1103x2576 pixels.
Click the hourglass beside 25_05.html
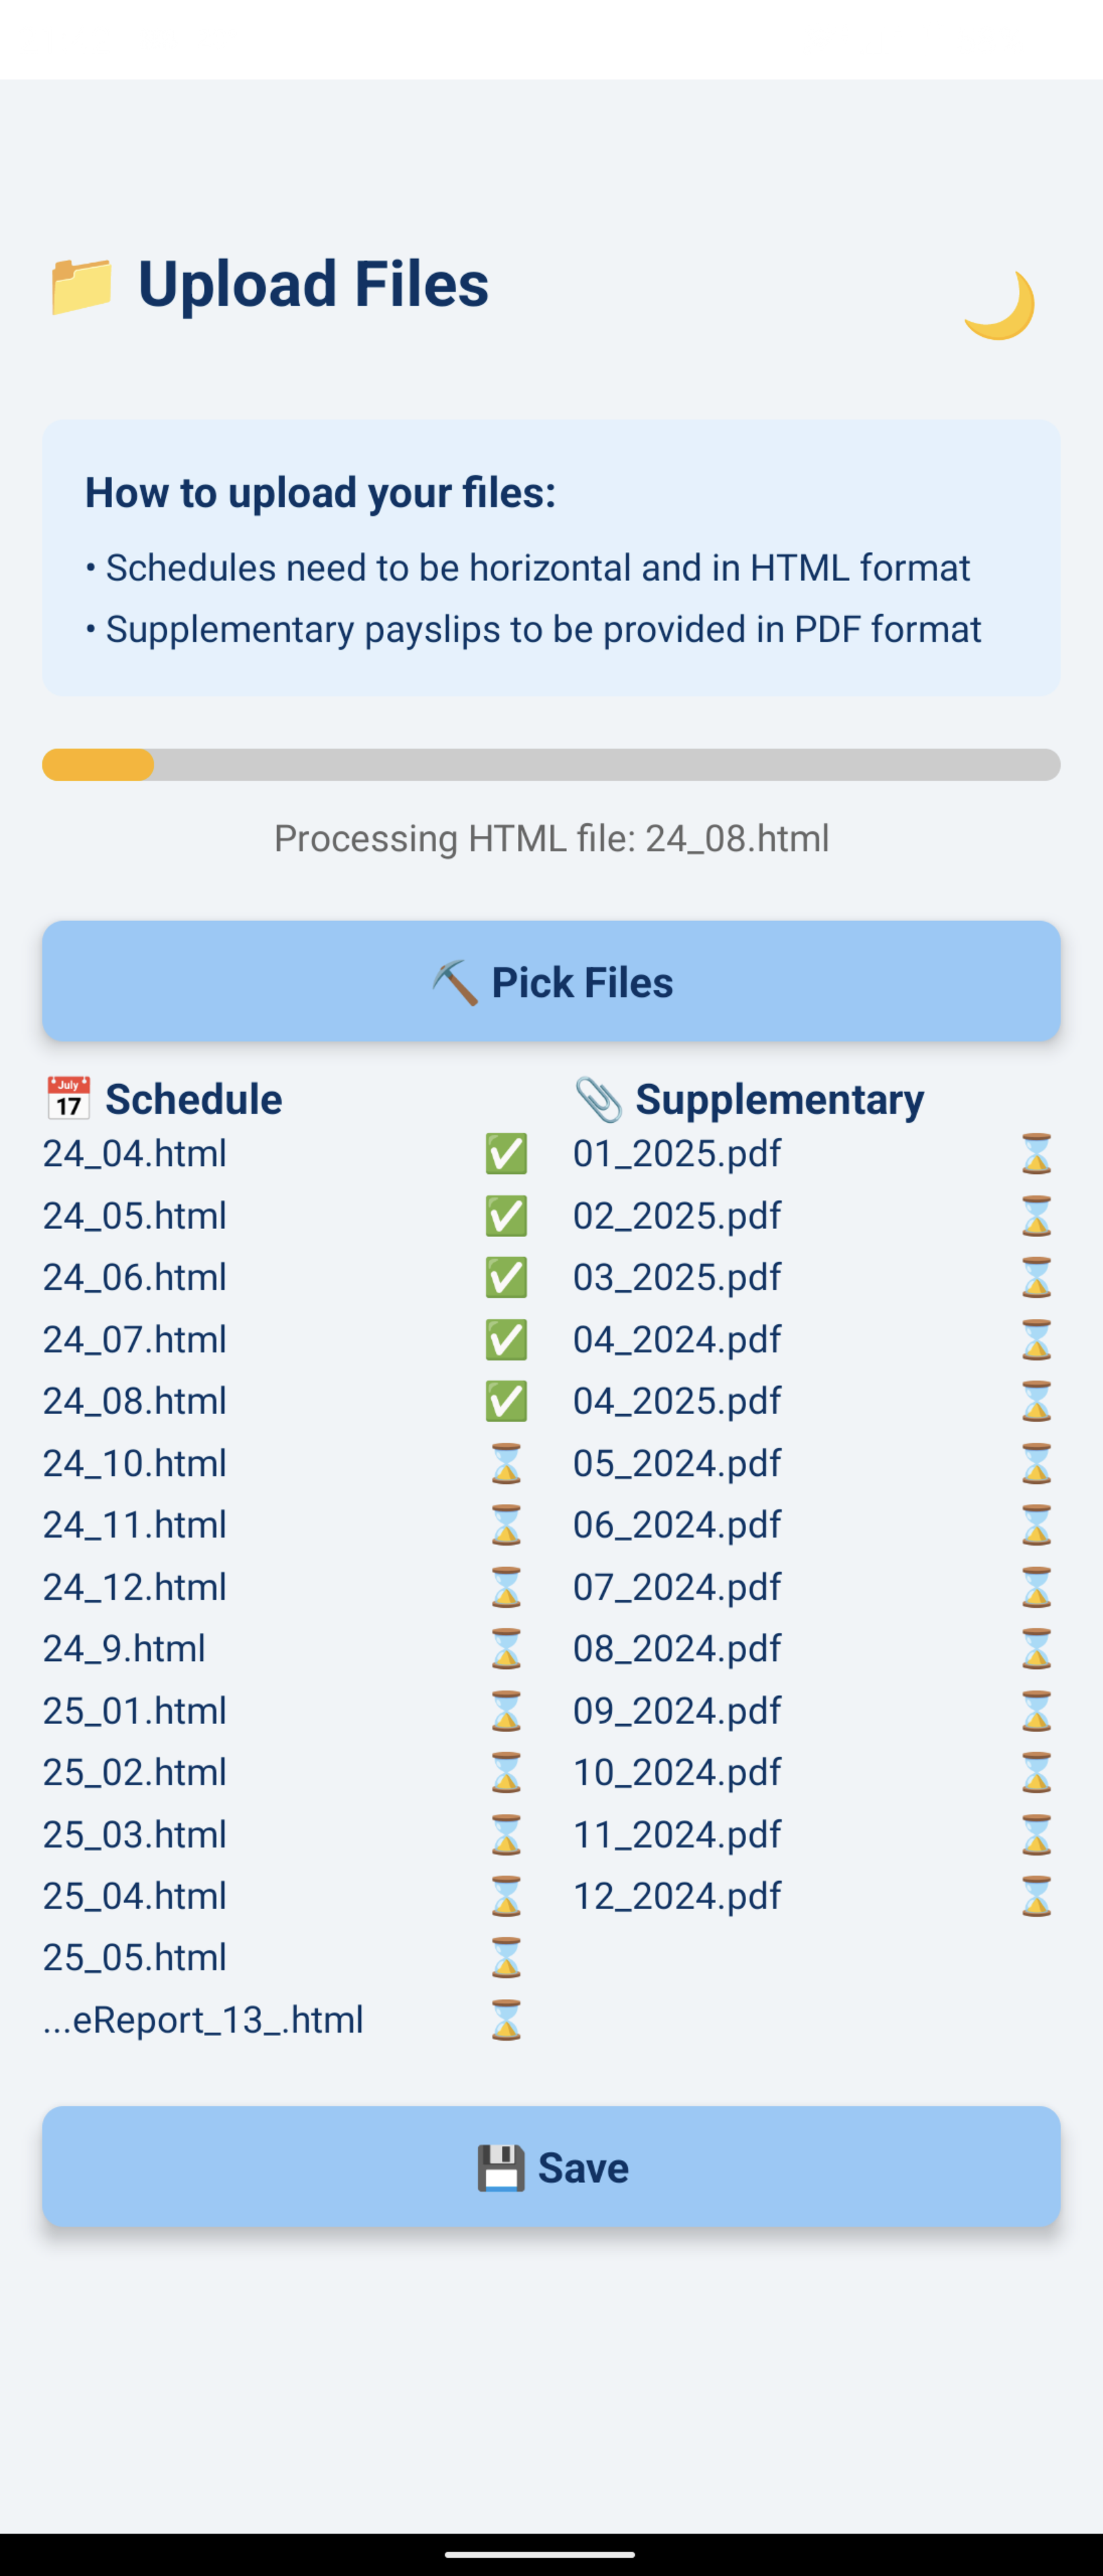(x=506, y=1958)
